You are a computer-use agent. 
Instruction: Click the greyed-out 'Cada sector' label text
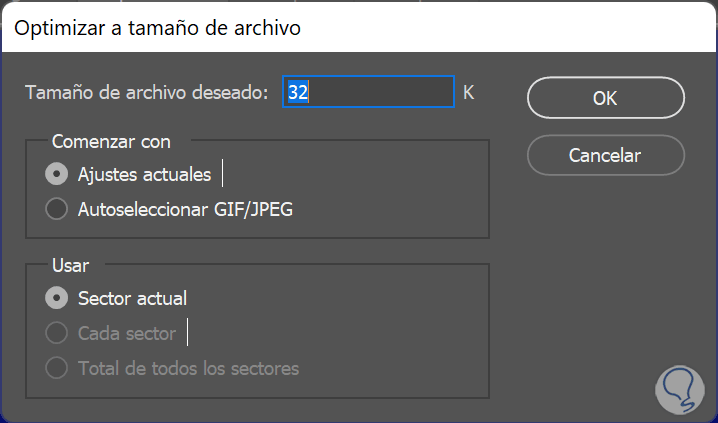(126, 333)
